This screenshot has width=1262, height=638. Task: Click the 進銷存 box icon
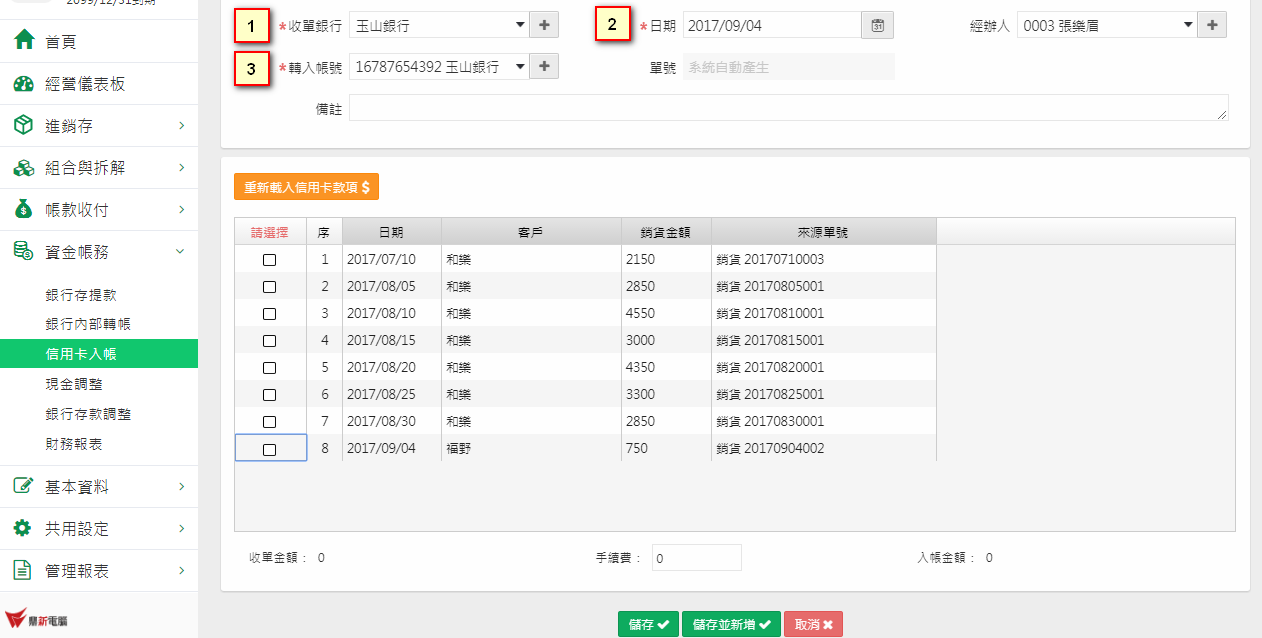point(24,125)
